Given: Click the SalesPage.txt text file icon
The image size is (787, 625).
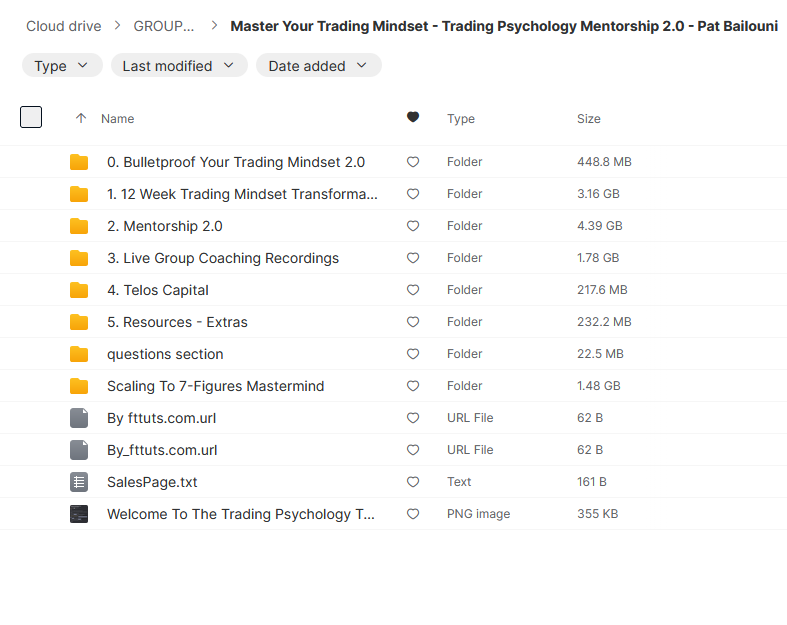Looking at the screenshot, I should (79, 482).
